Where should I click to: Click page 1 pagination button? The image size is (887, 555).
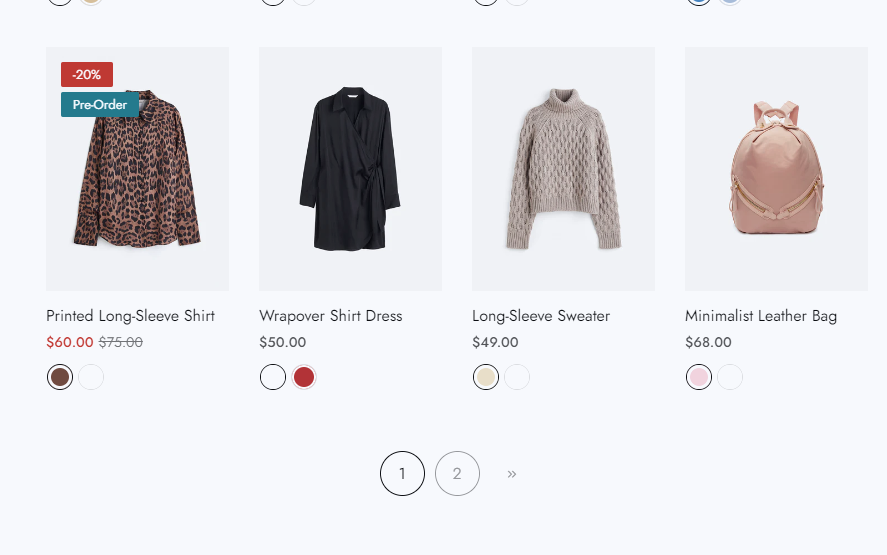click(402, 473)
